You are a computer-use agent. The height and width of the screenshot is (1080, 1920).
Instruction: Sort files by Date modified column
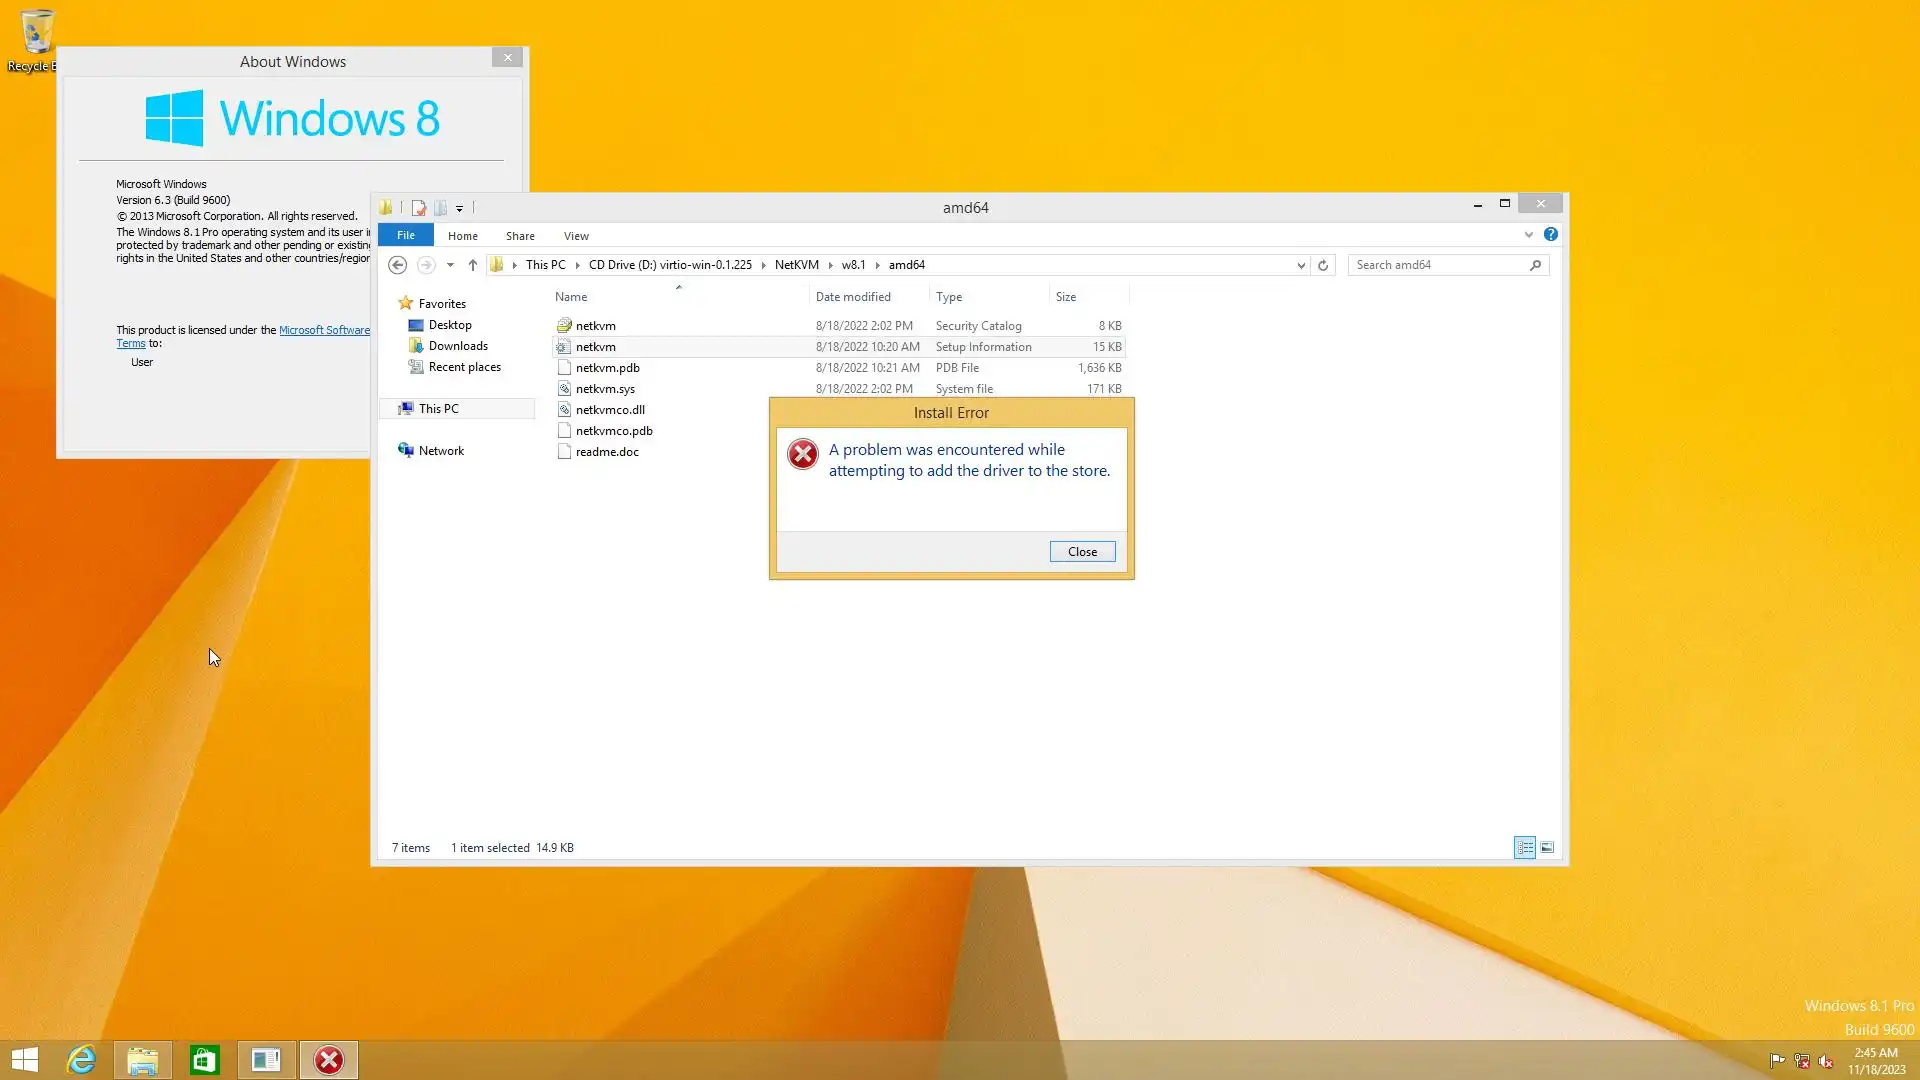click(x=853, y=297)
